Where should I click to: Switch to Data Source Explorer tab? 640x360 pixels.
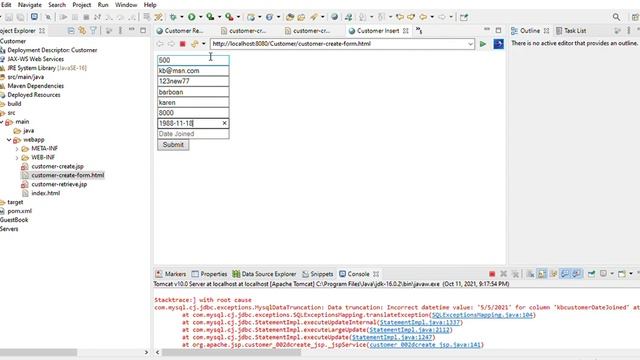click(264, 274)
